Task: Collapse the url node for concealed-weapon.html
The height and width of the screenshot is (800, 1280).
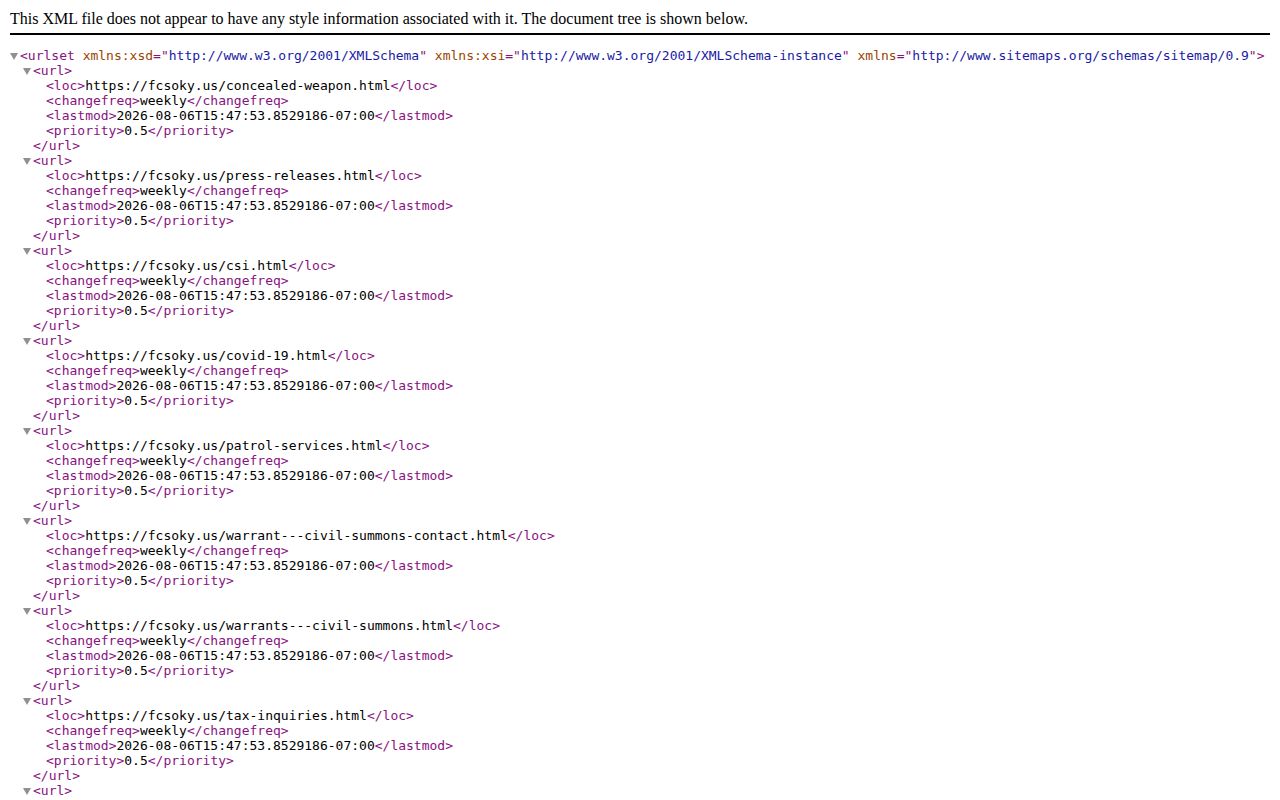Action: 27,71
